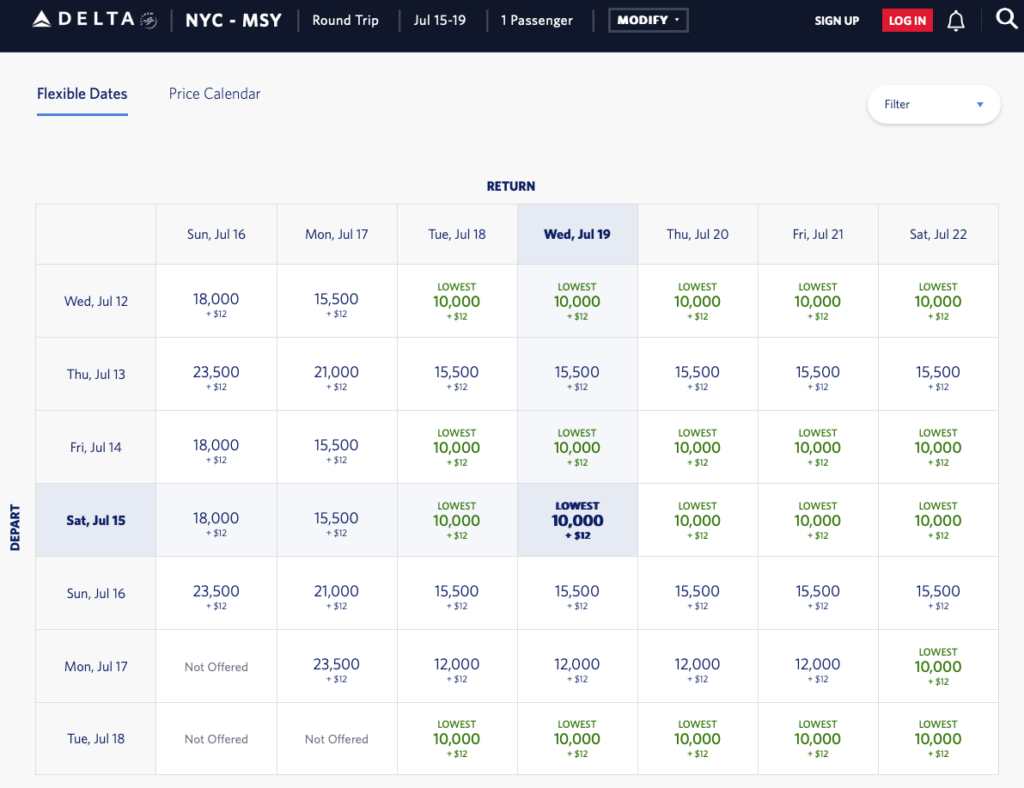Pick Thu Jul 13 to Mon Jul 17 fare 21,000
The width and height of the screenshot is (1024, 788).
(336, 375)
